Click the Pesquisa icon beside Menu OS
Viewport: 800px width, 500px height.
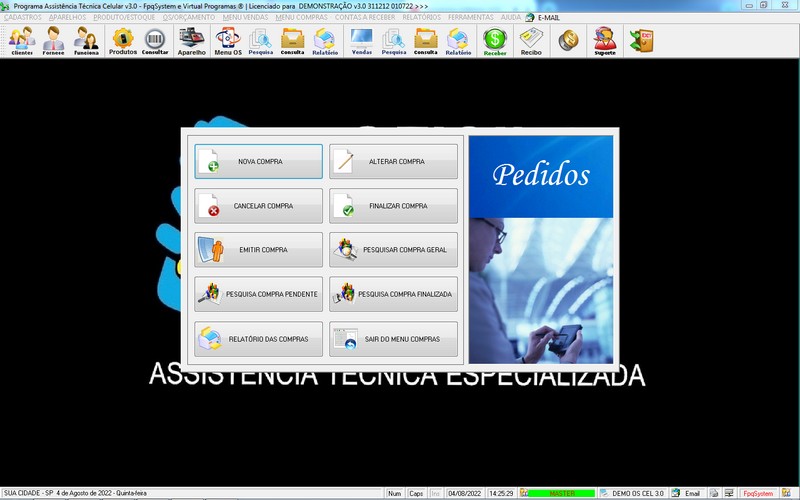pyautogui.click(x=261, y=41)
